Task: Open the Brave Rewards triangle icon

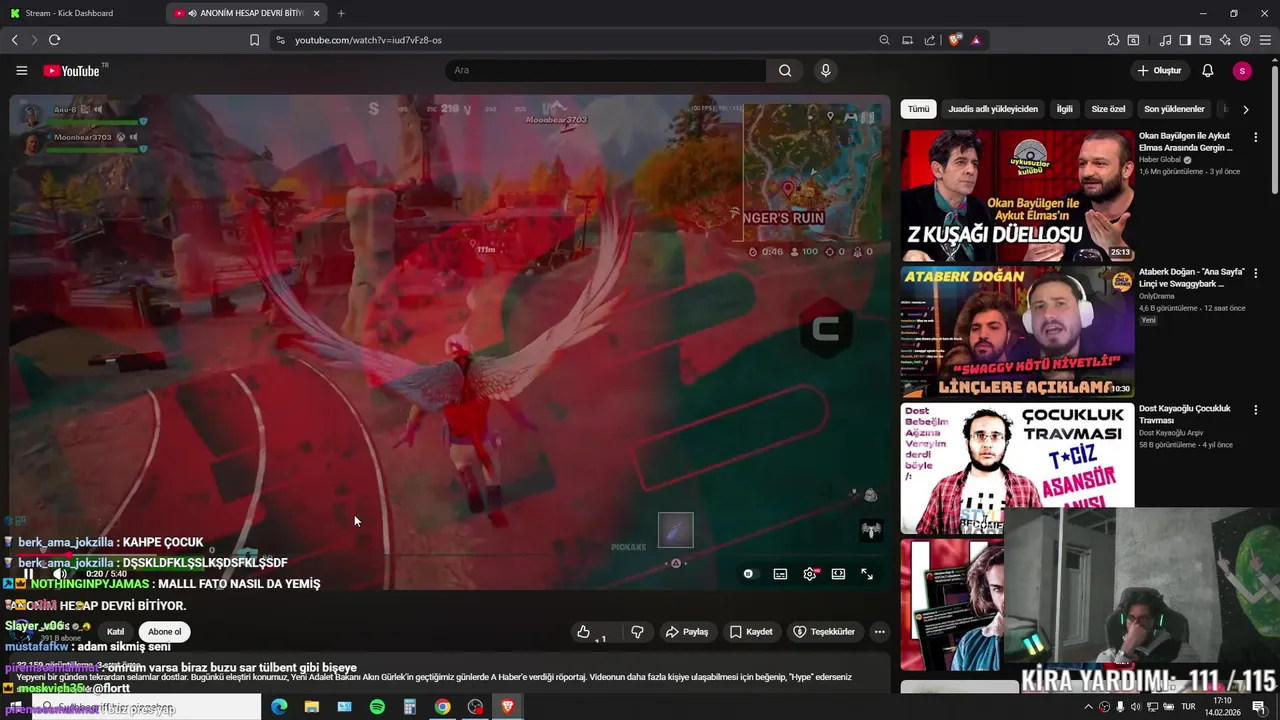Action: [x=976, y=40]
